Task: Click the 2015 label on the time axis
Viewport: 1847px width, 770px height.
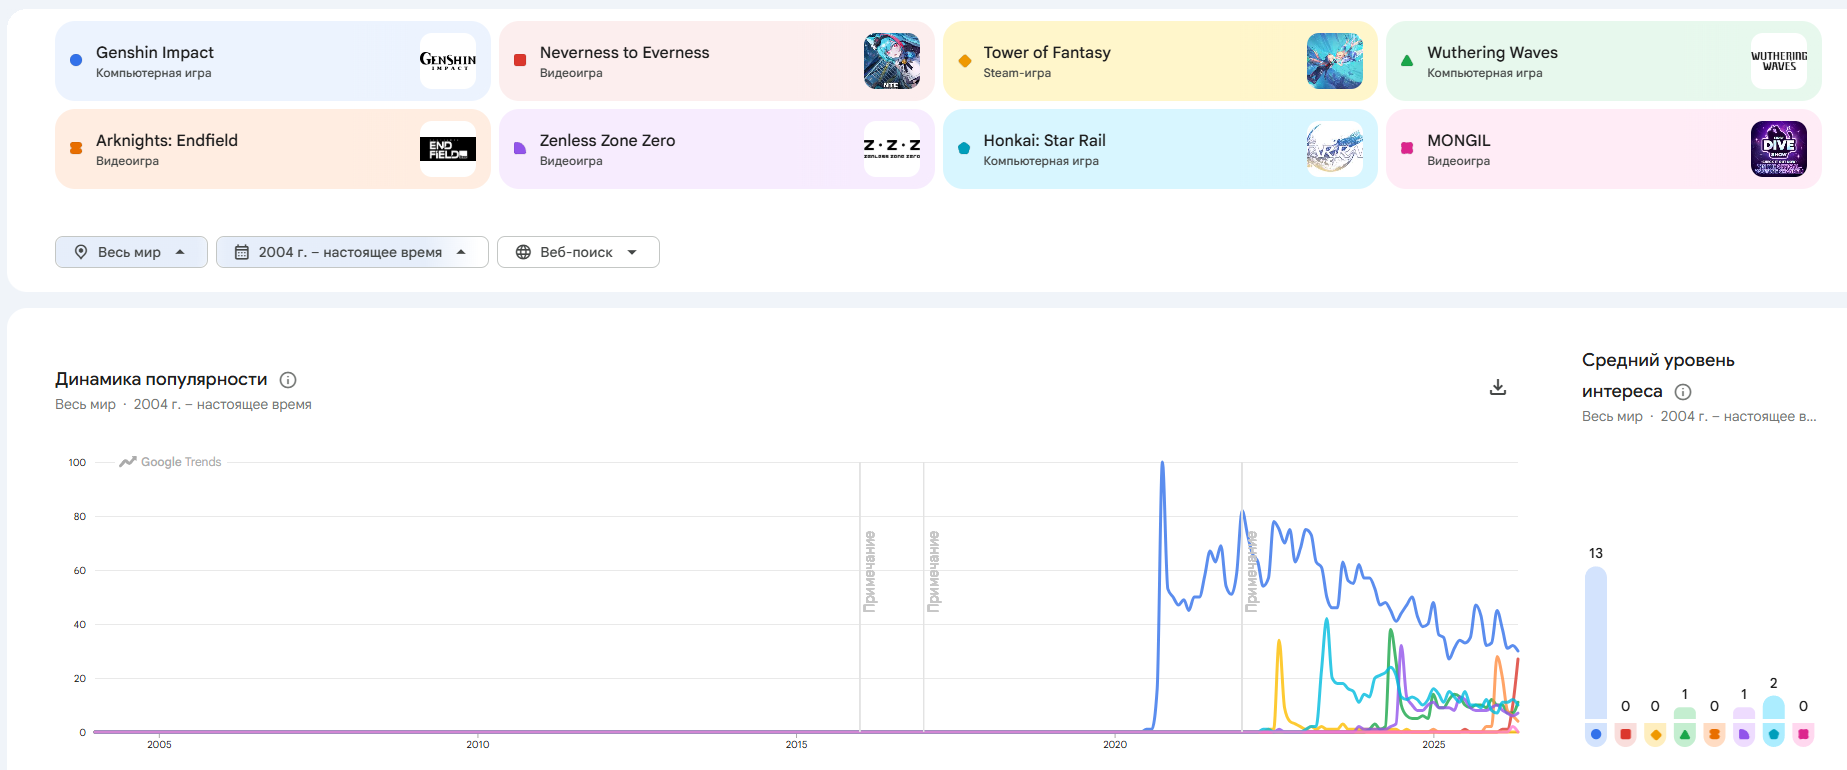Action: tap(796, 744)
